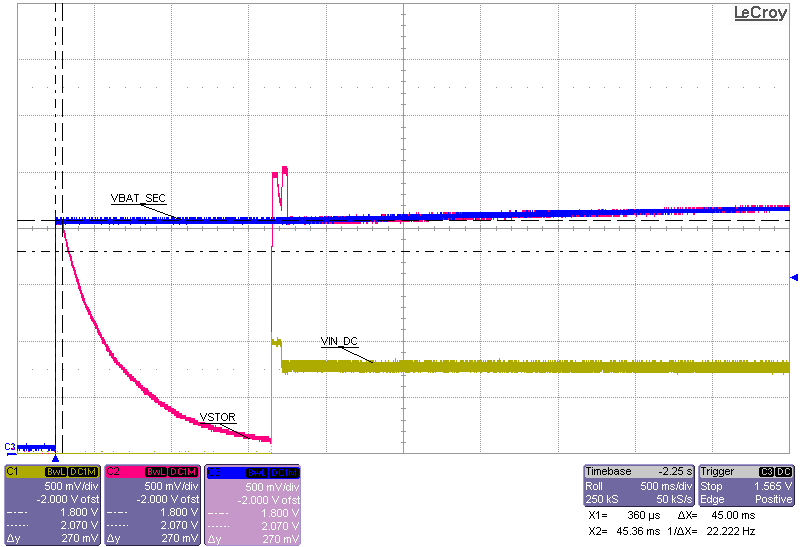This screenshot has width=800, height=547.
Task: Click the DC1M coupling badge on C3
Action: tap(284, 473)
